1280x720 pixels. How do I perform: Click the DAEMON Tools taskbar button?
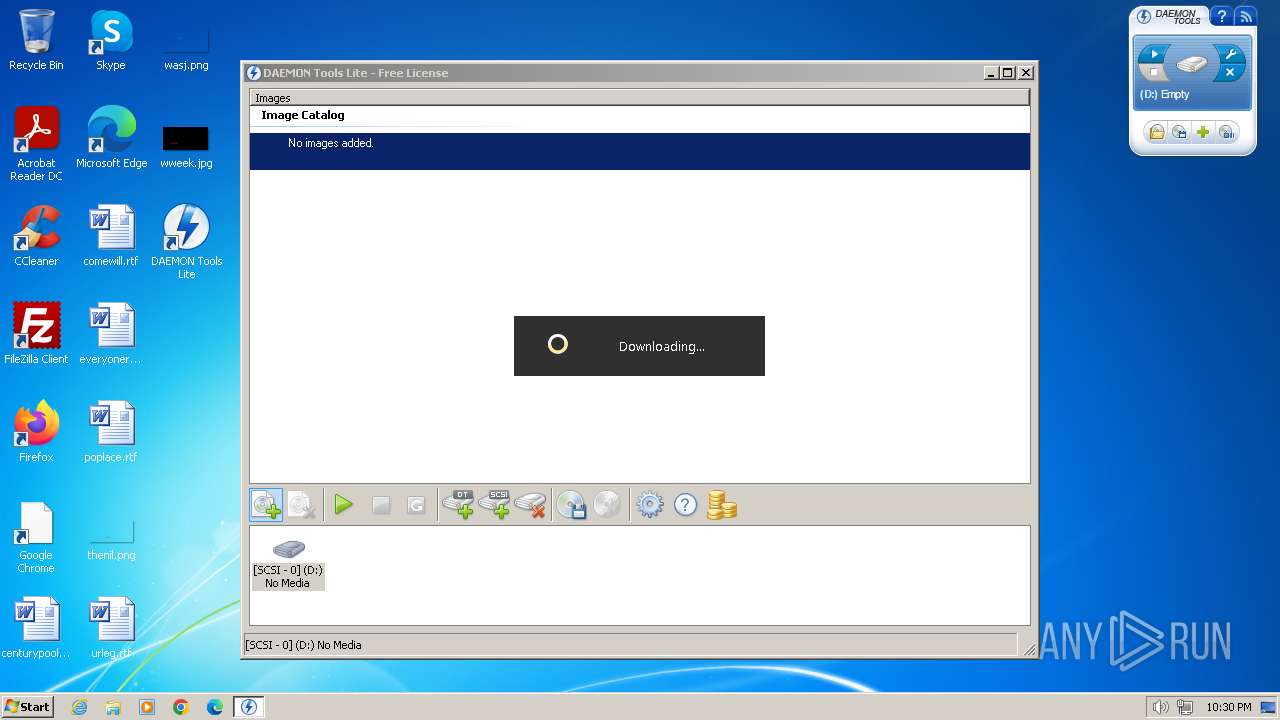(249, 707)
